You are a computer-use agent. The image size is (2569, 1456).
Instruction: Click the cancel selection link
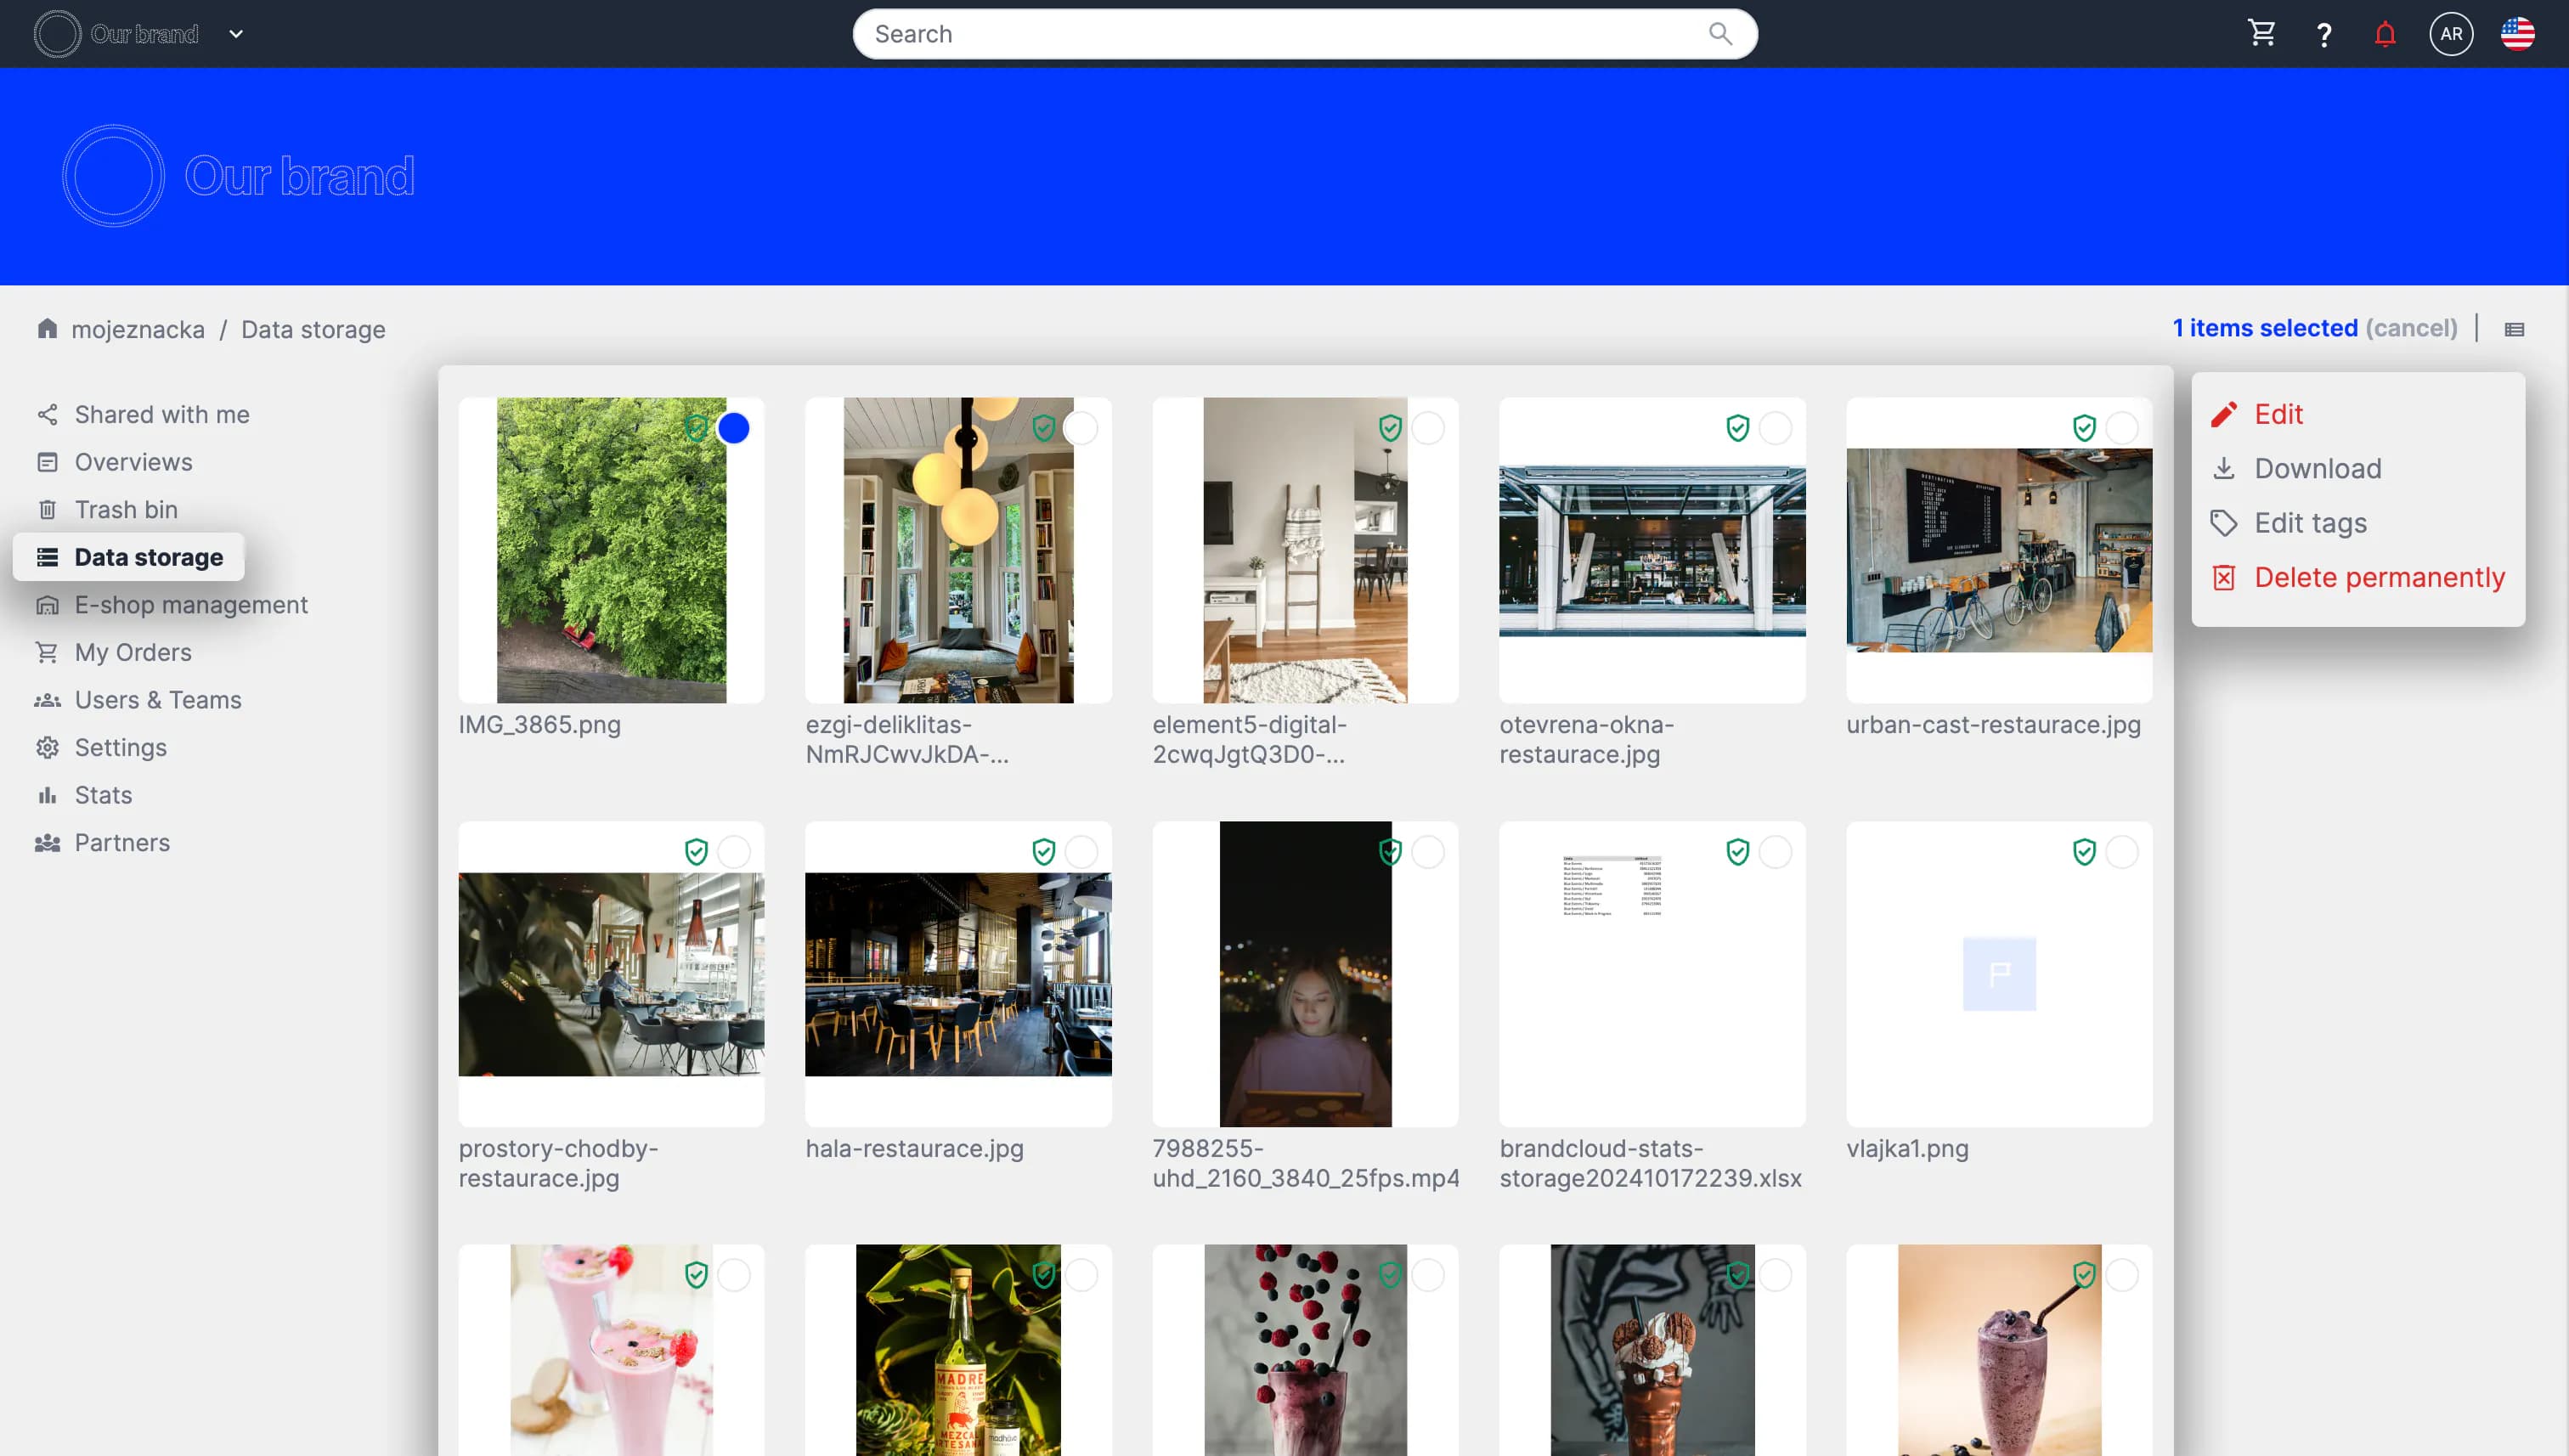[2411, 328]
